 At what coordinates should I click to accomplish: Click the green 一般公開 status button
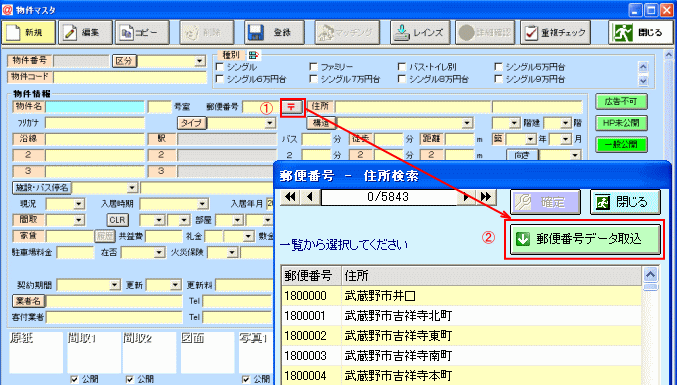pyautogui.click(x=621, y=145)
